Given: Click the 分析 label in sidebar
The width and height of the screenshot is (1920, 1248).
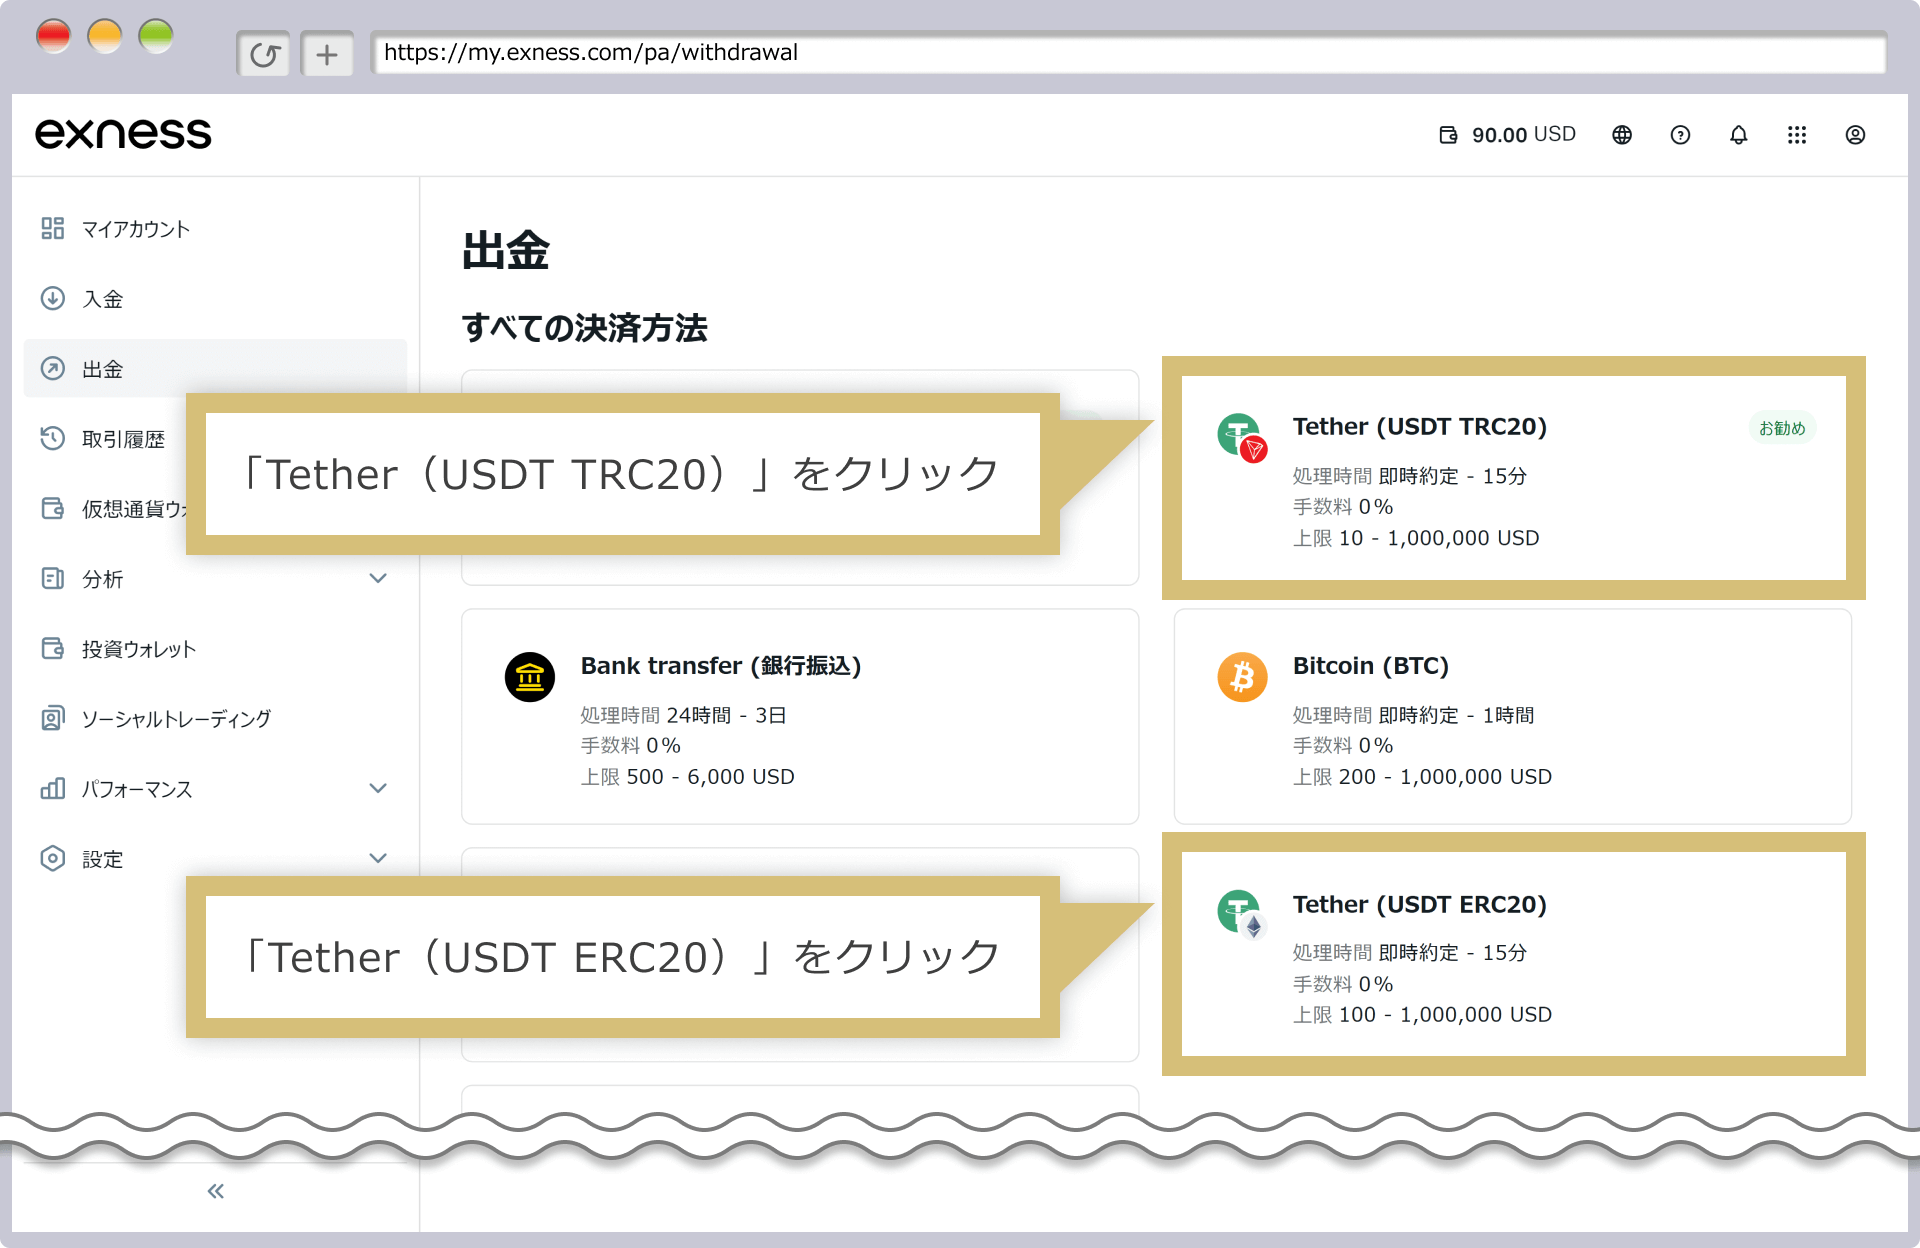Looking at the screenshot, I should pyautogui.click(x=103, y=579).
